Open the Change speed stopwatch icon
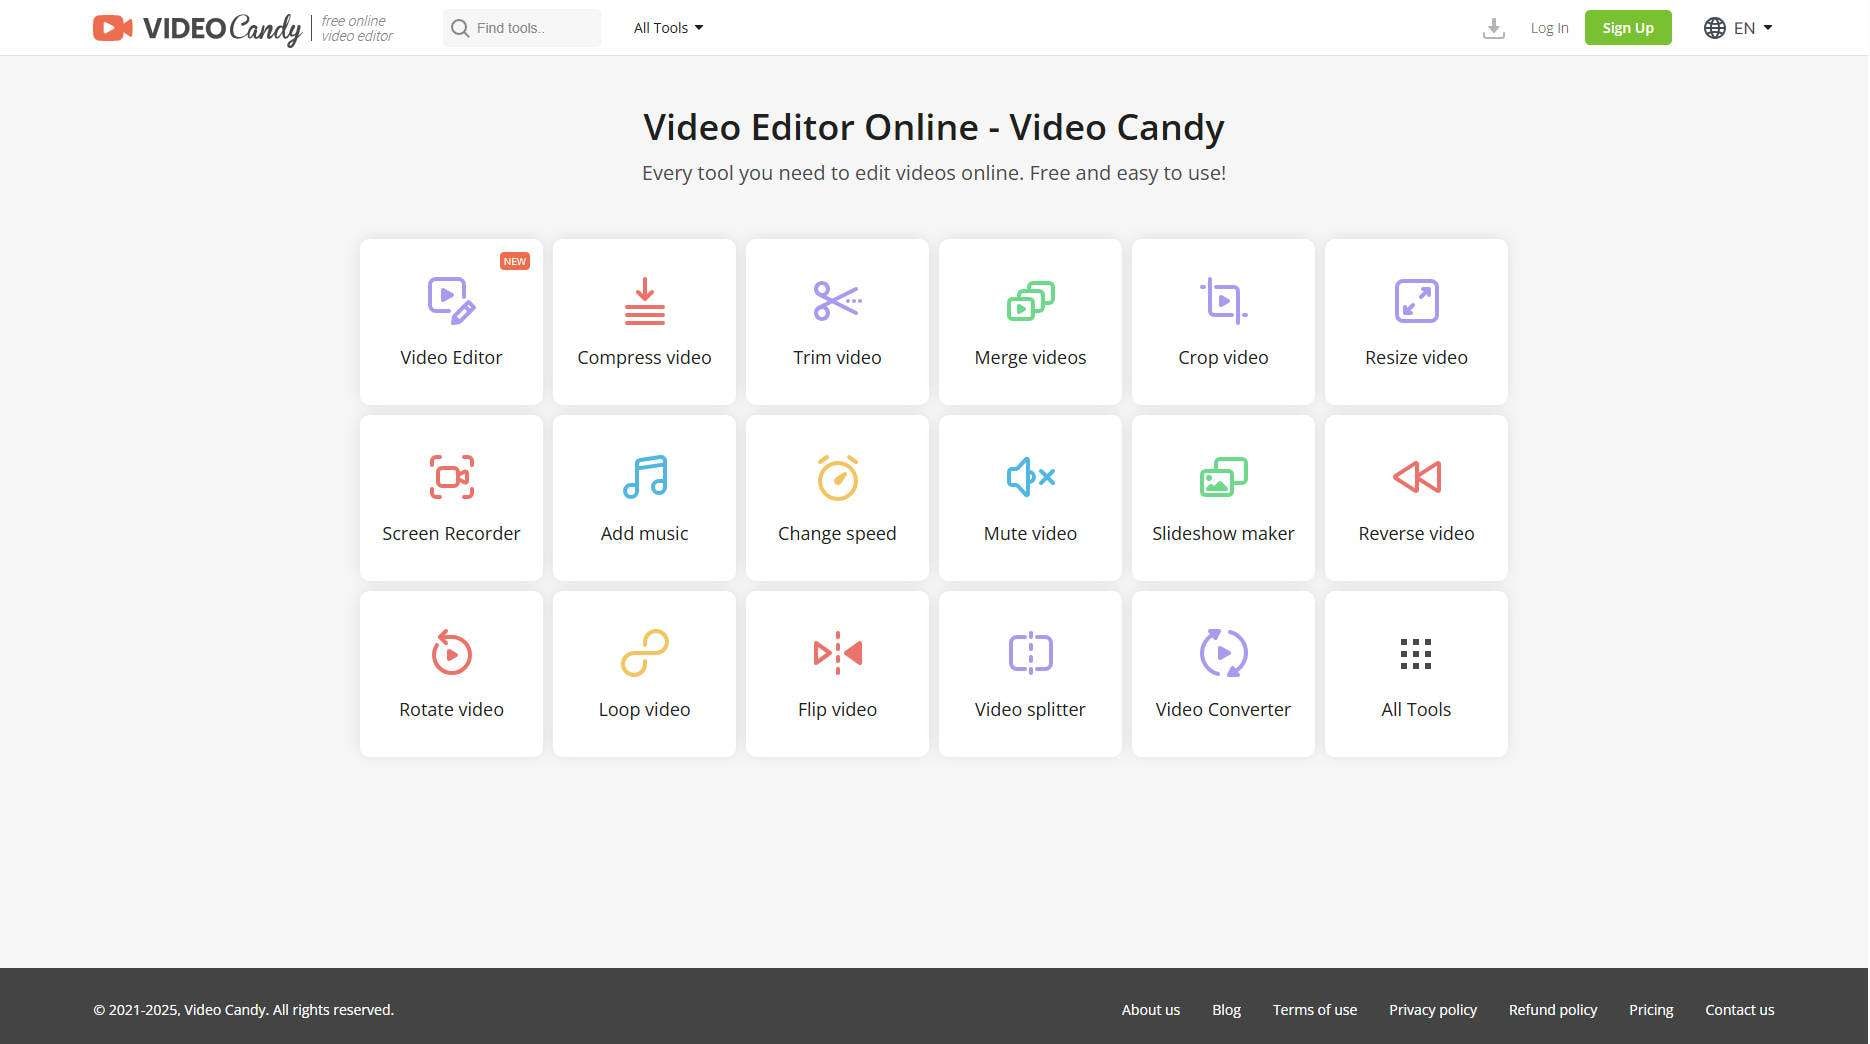 [x=837, y=477]
